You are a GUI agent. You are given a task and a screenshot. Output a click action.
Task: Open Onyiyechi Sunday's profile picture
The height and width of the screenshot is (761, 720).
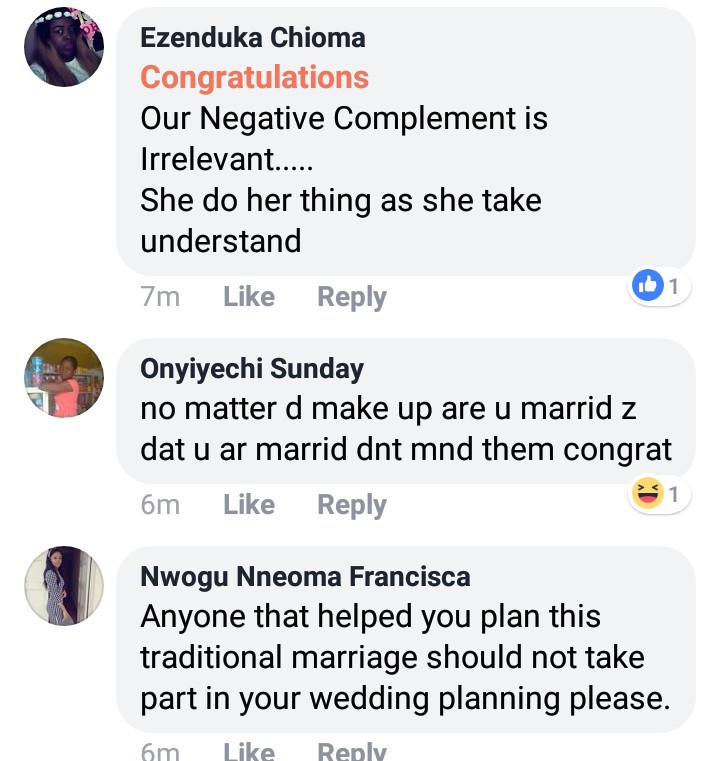tap(63, 377)
